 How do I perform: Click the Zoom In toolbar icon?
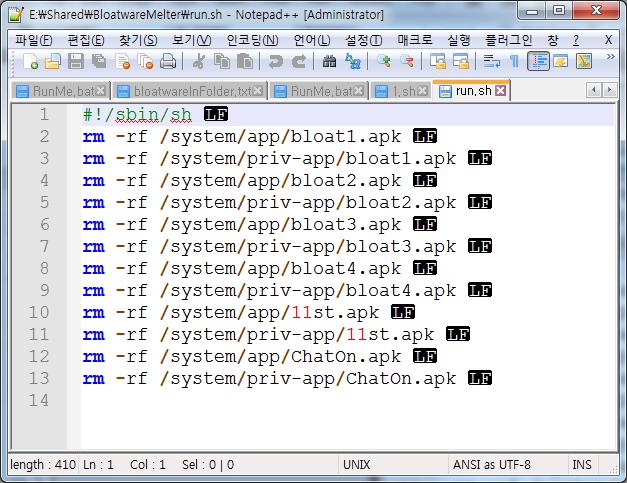[385, 62]
